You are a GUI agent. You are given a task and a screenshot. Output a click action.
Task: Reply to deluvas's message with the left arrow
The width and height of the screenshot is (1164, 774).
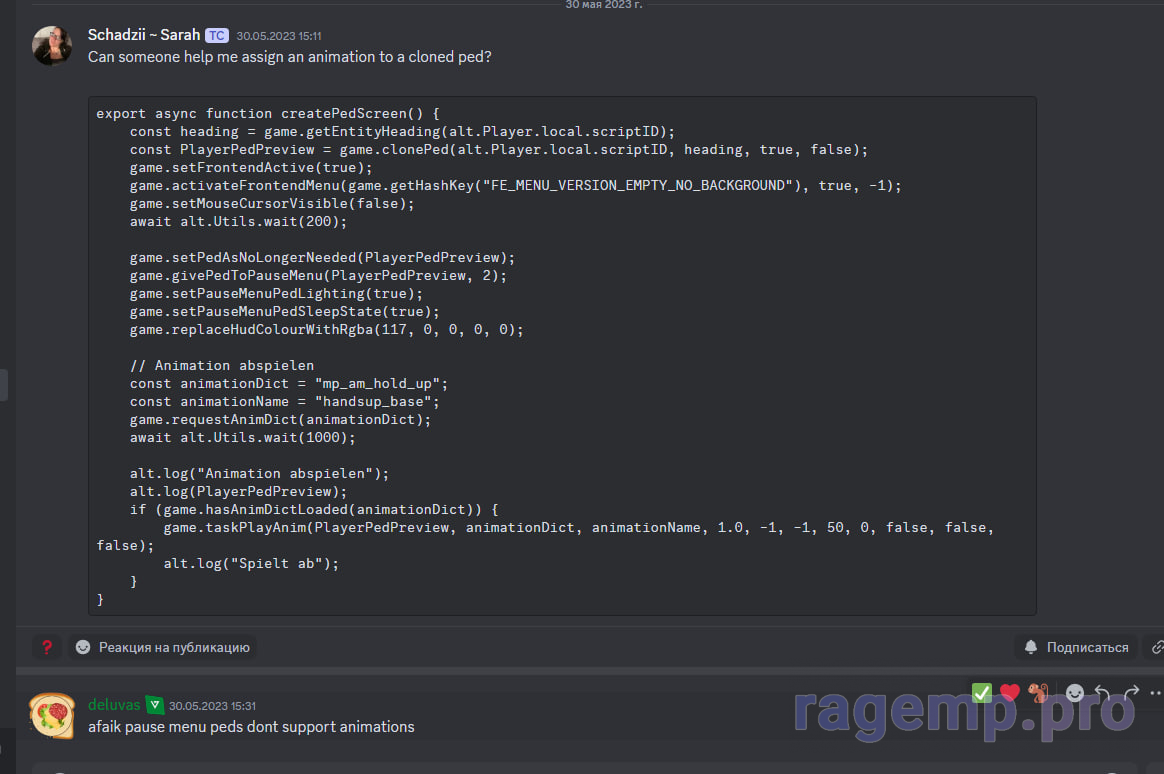(1102, 692)
